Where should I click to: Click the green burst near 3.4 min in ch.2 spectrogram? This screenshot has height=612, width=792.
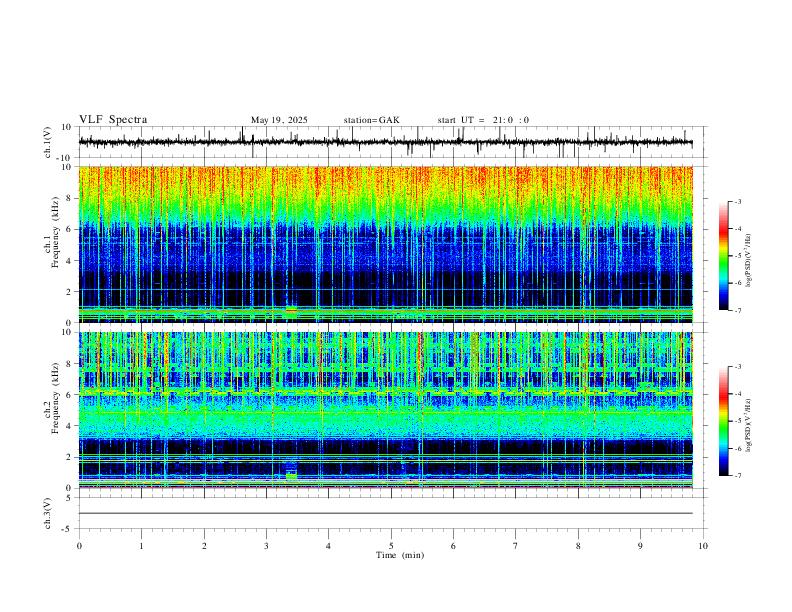[x=291, y=475]
